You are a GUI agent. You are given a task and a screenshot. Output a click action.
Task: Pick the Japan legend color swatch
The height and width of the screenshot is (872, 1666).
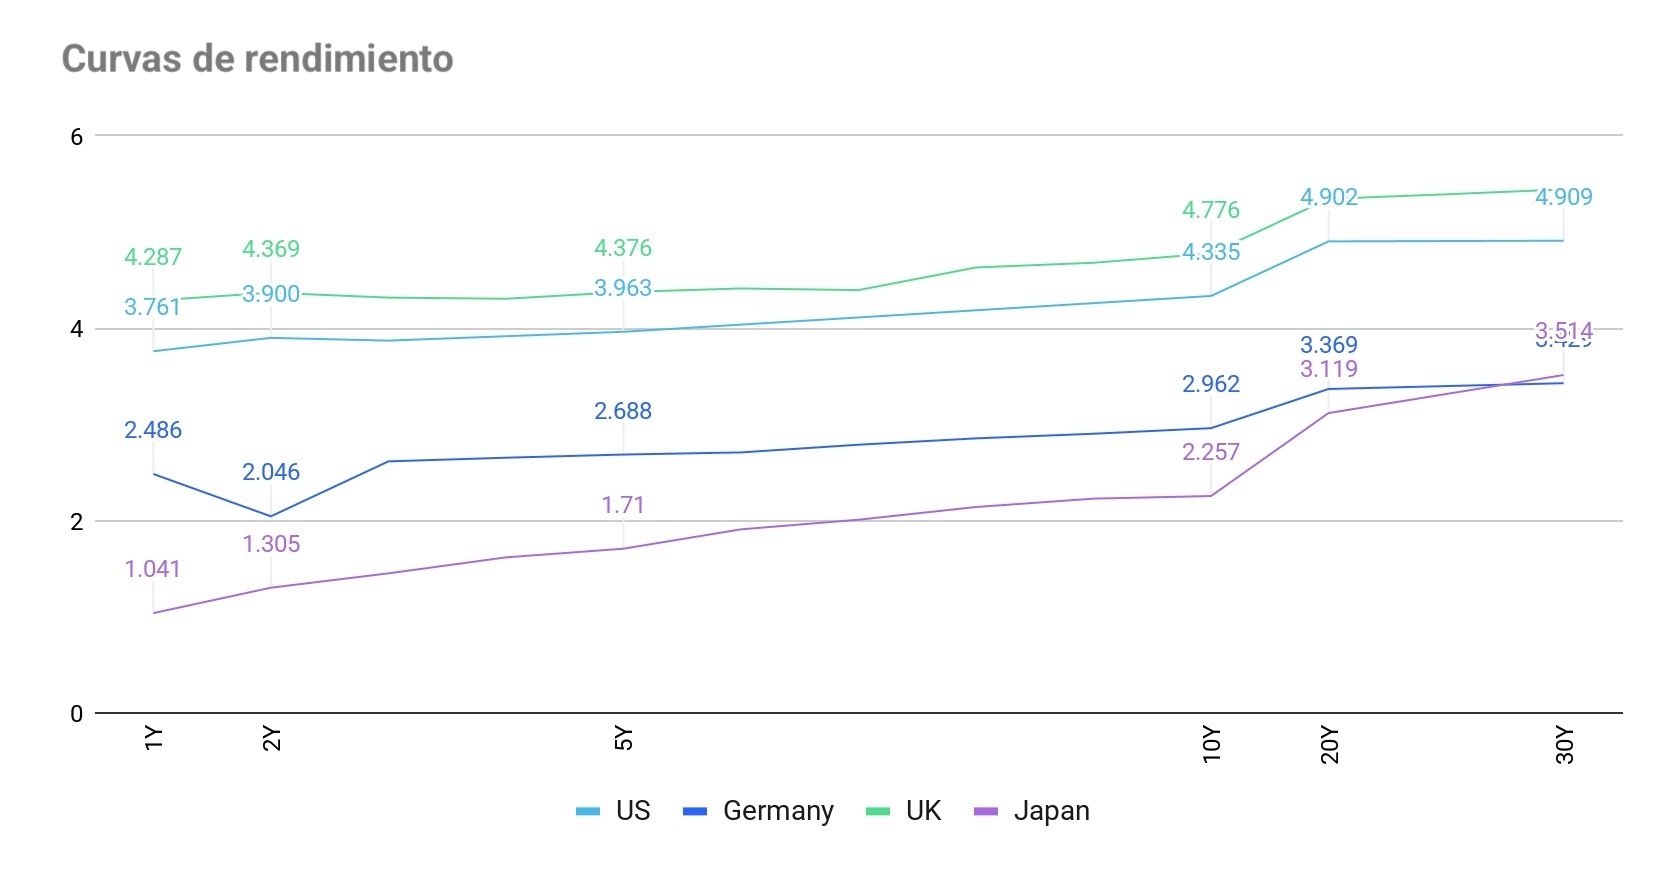pyautogui.click(x=986, y=811)
